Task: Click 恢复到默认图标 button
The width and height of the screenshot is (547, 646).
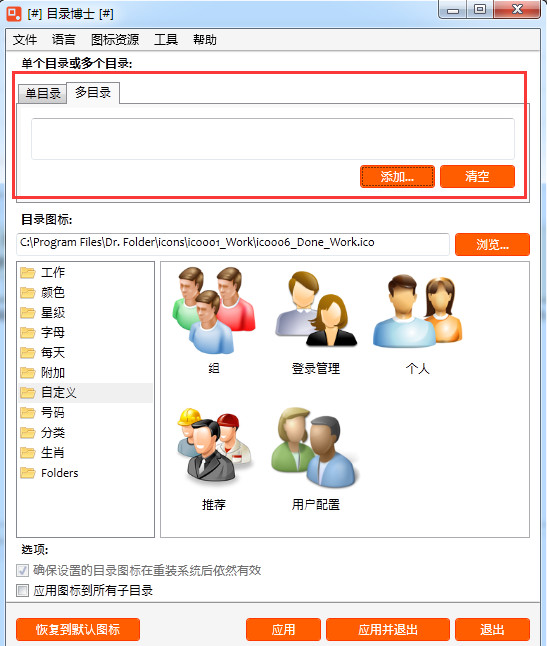Action: [x=78, y=629]
